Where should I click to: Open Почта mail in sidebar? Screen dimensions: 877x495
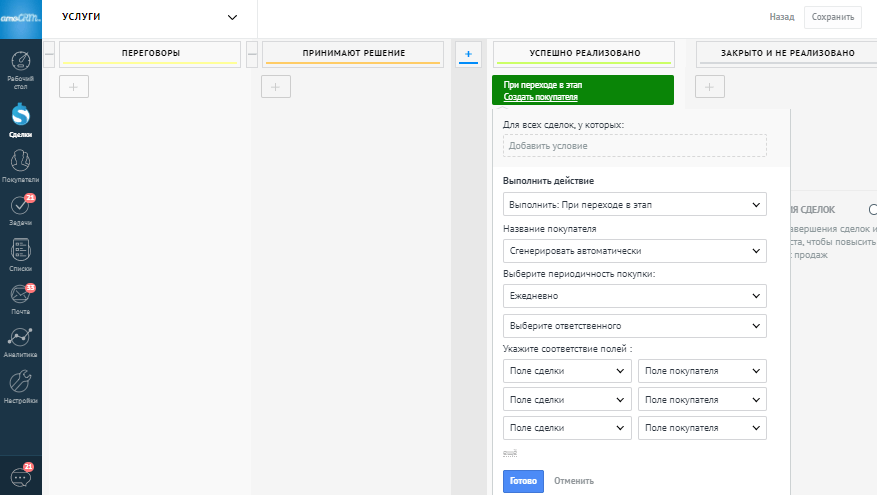tap(21, 299)
